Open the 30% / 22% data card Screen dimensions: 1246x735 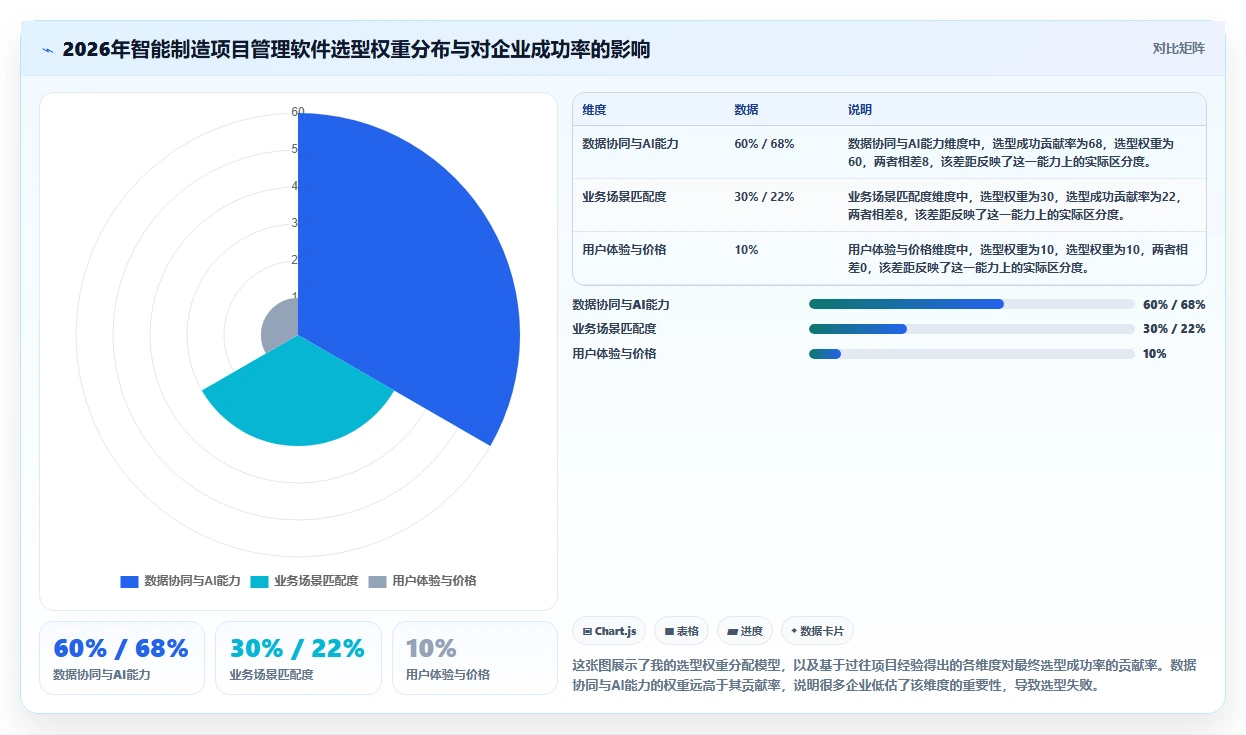tap(298, 658)
